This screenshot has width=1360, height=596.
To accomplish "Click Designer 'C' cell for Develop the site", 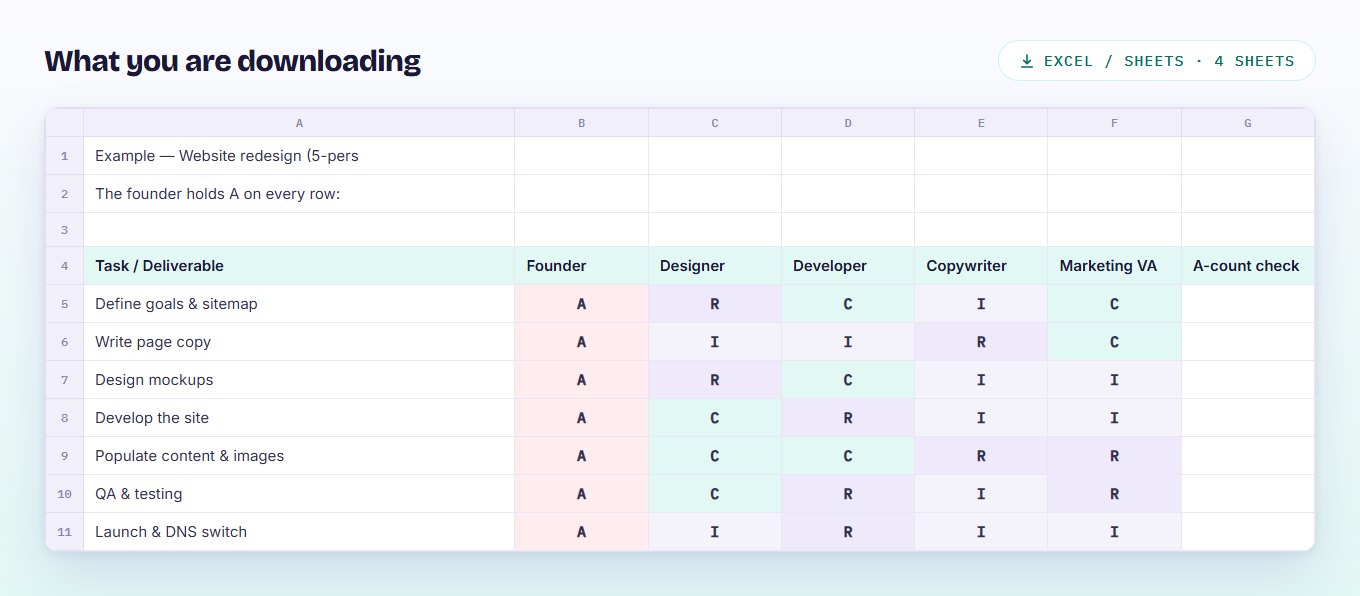I will coord(715,418).
